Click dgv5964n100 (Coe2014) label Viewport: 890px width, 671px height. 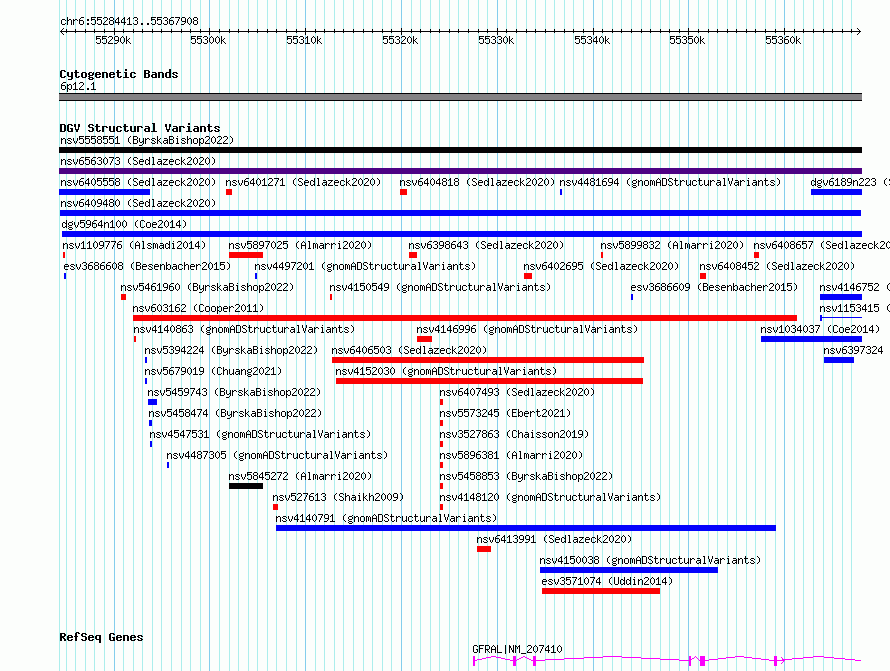124,224
